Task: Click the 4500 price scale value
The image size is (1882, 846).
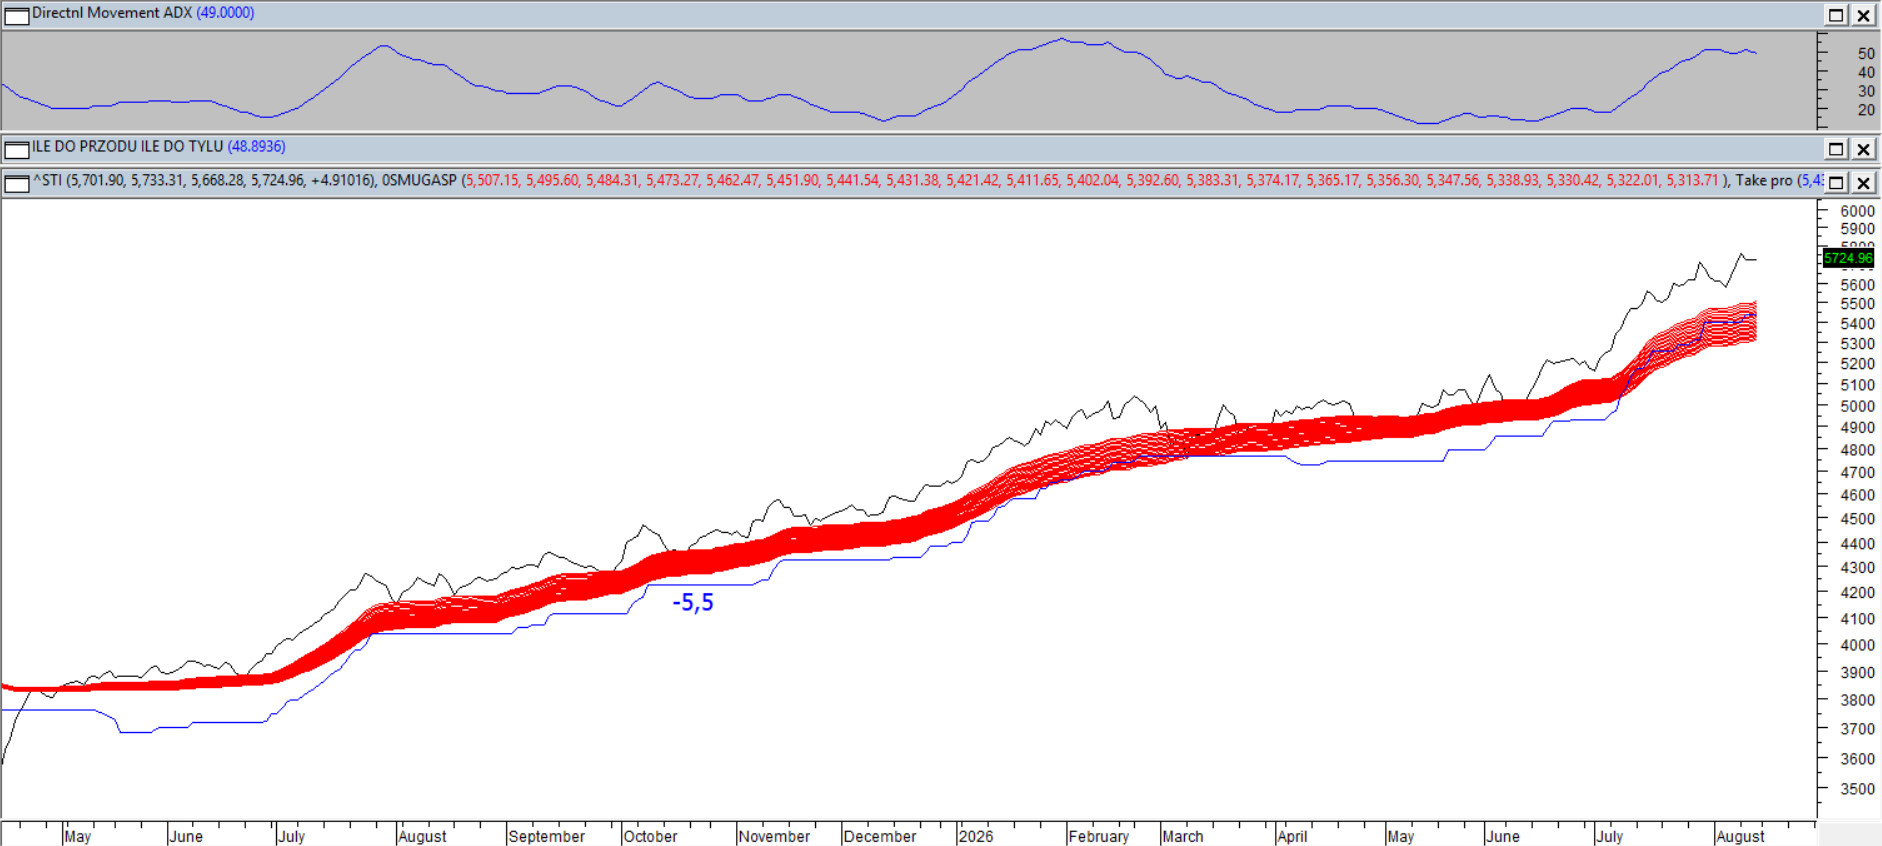Action: click(1857, 519)
